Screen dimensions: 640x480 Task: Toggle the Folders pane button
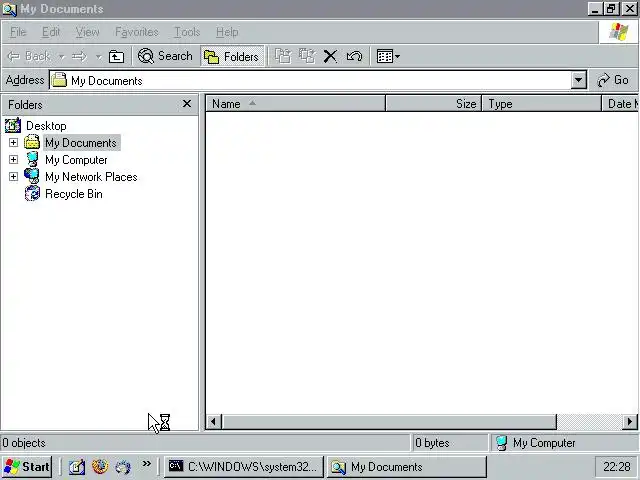[x=232, y=56]
